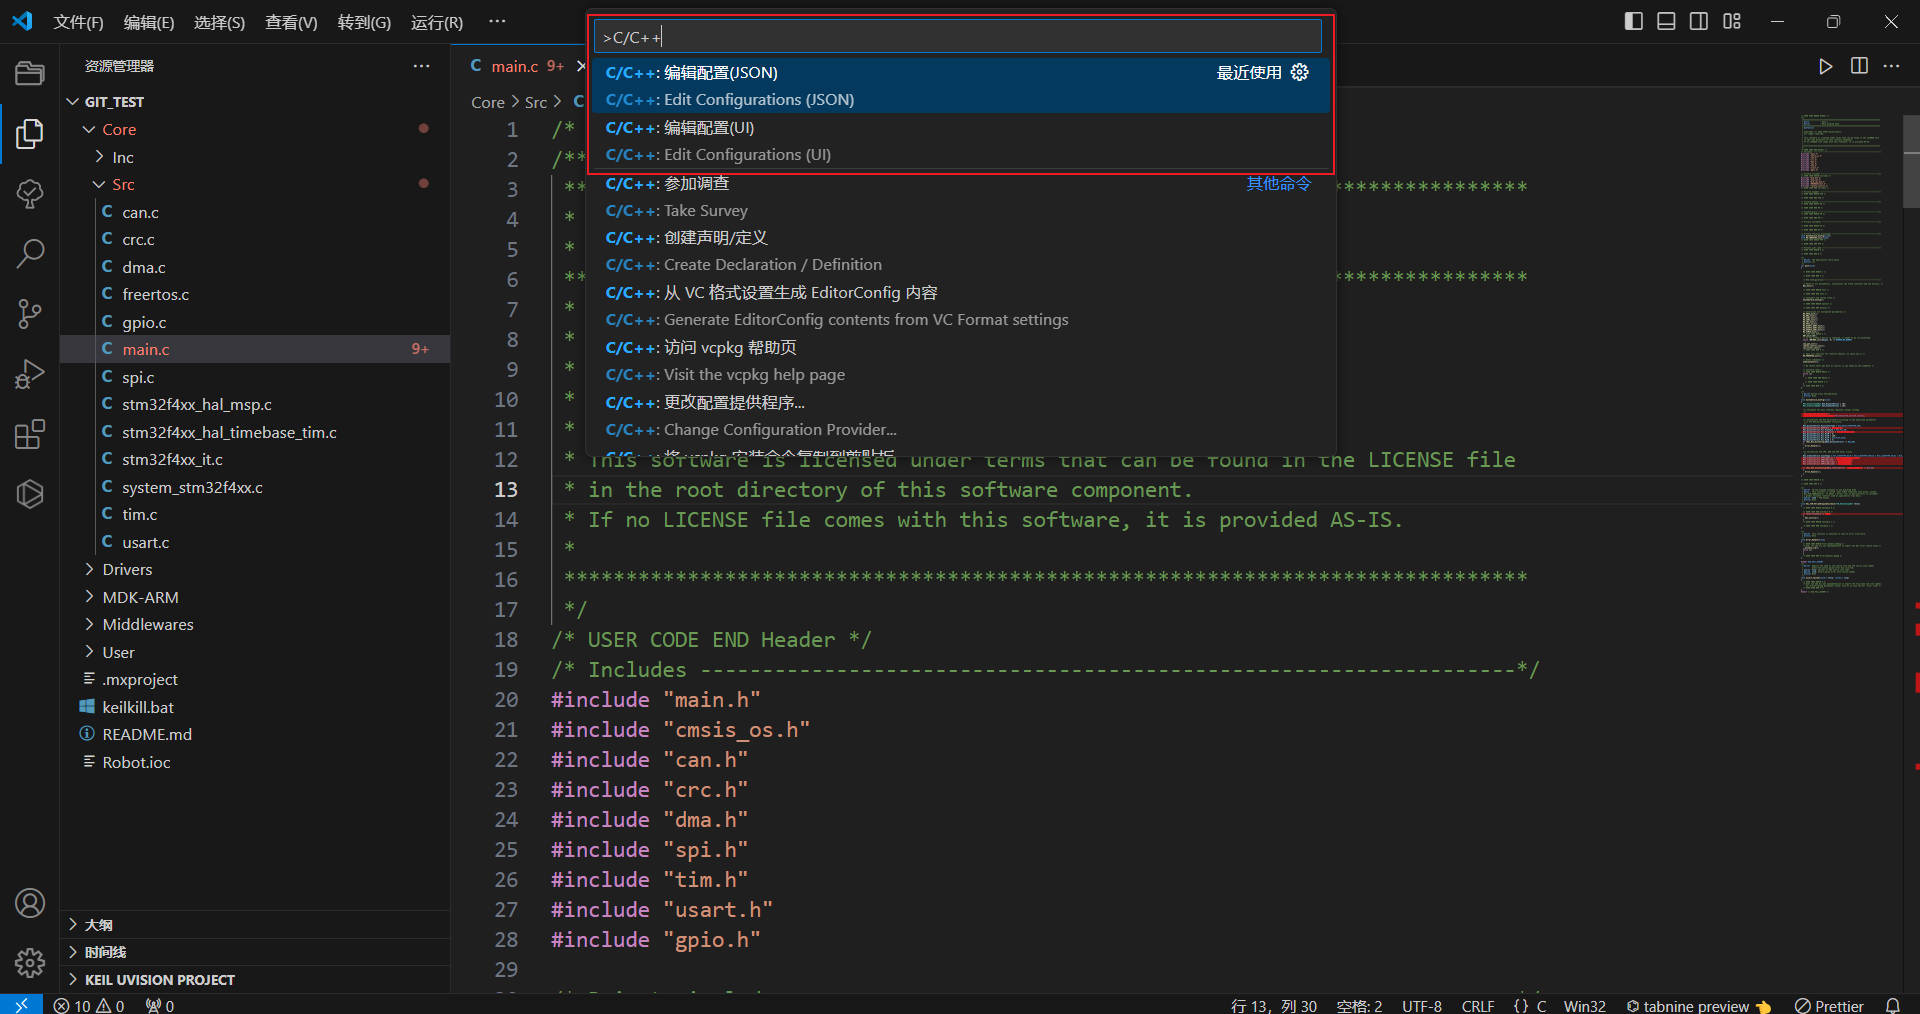This screenshot has width=1920, height=1014.
Task: Click the Accounts icon in activity bar
Action: click(30, 903)
